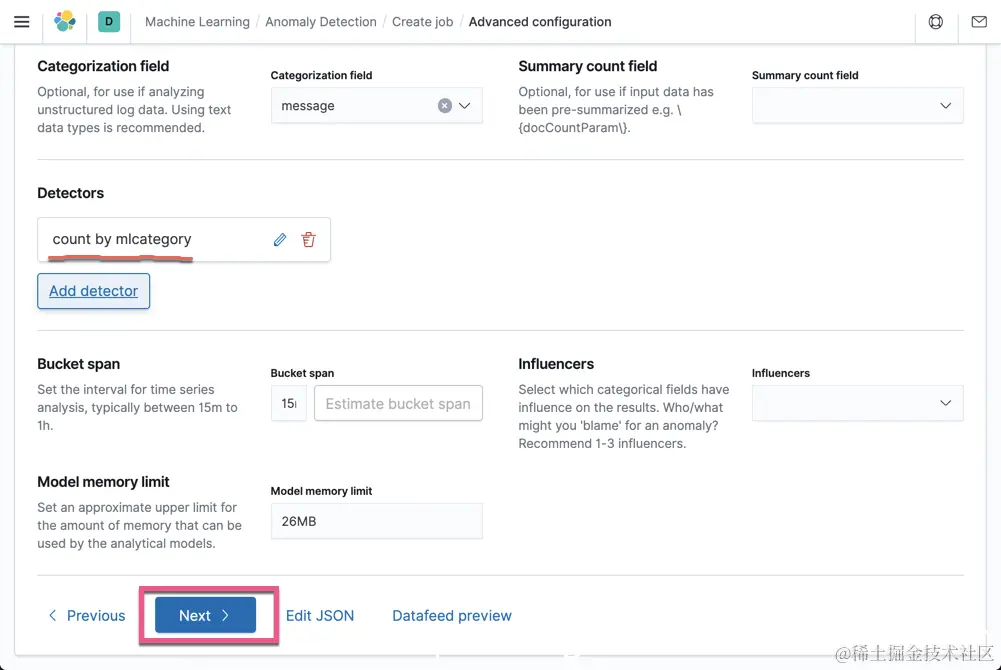Viewport: 1001px width, 670px height.
Task: Open the Influencers dropdown
Action: [857, 403]
